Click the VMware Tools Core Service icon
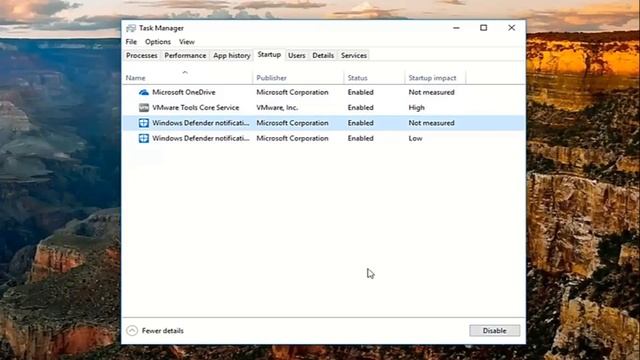The width and height of the screenshot is (640, 360). click(x=144, y=107)
